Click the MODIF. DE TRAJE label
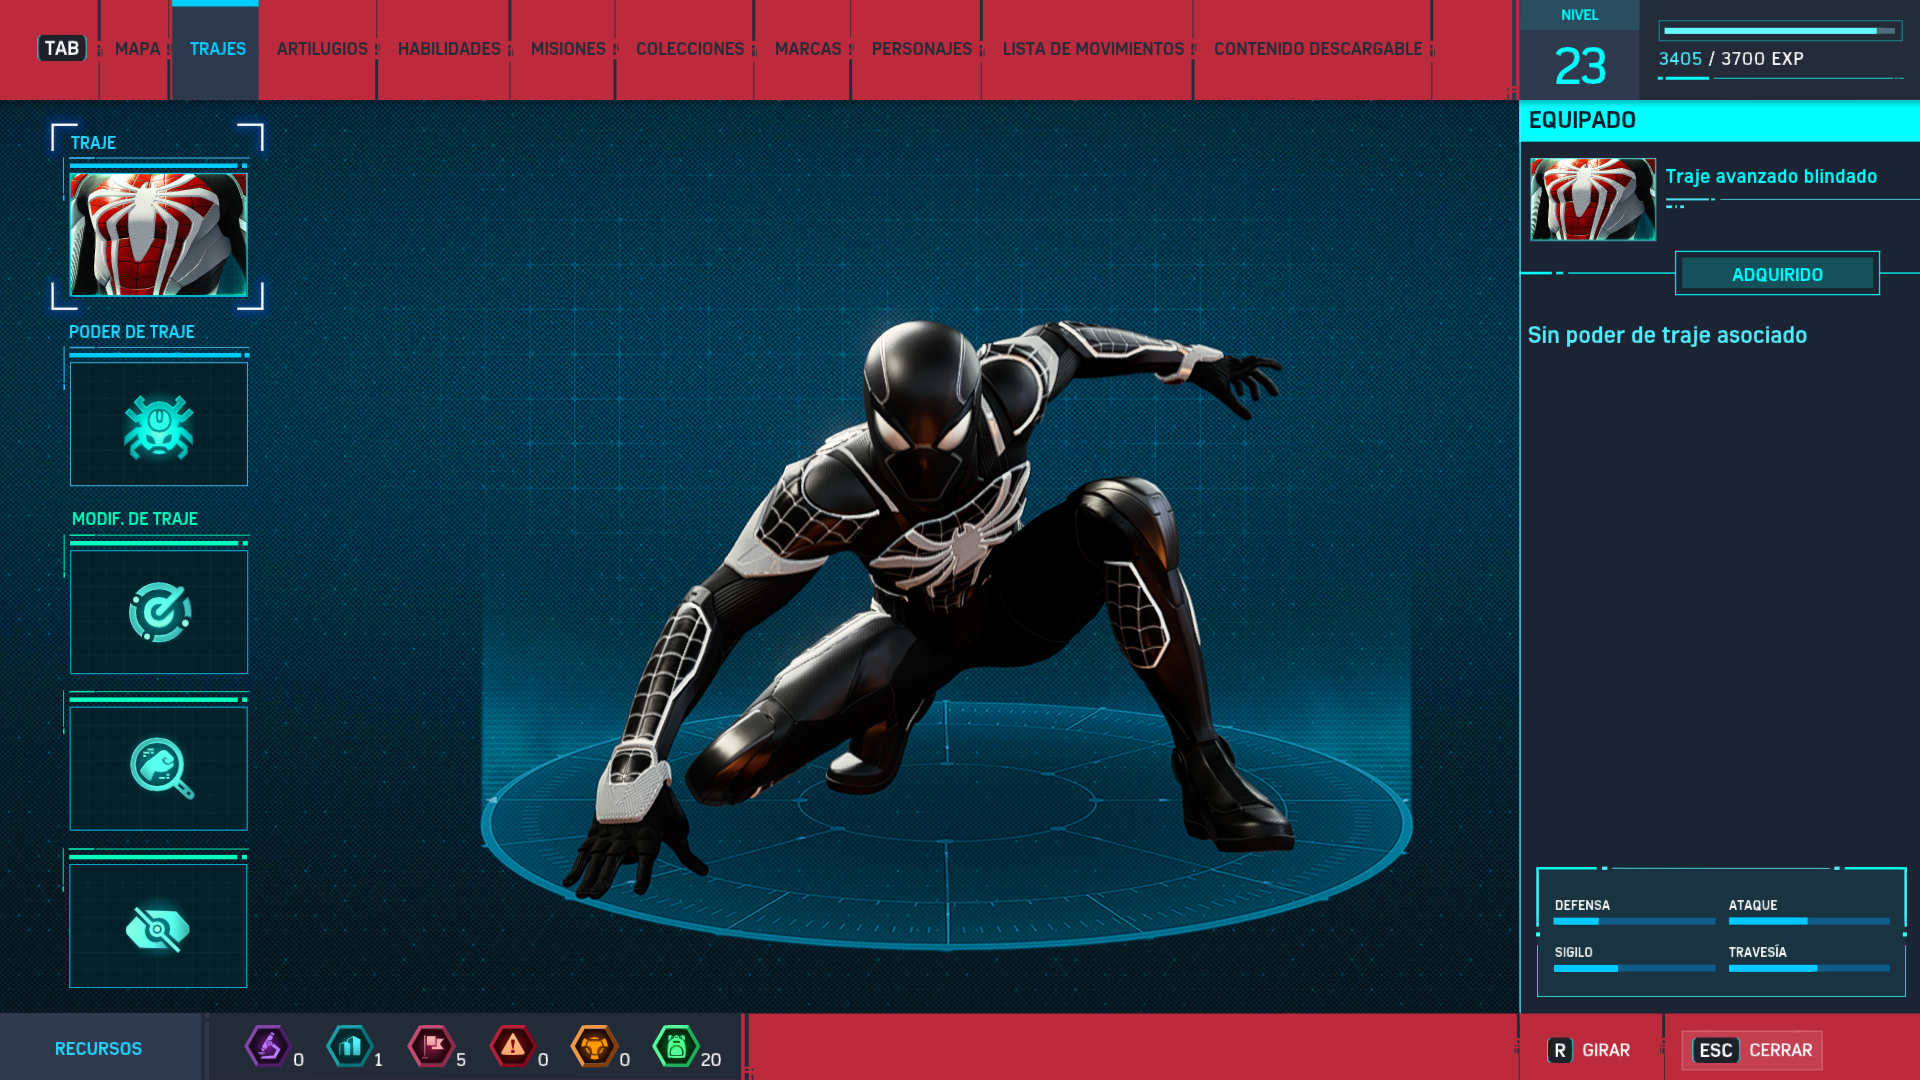Image resolution: width=1920 pixels, height=1080 pixels. [135, 518]
